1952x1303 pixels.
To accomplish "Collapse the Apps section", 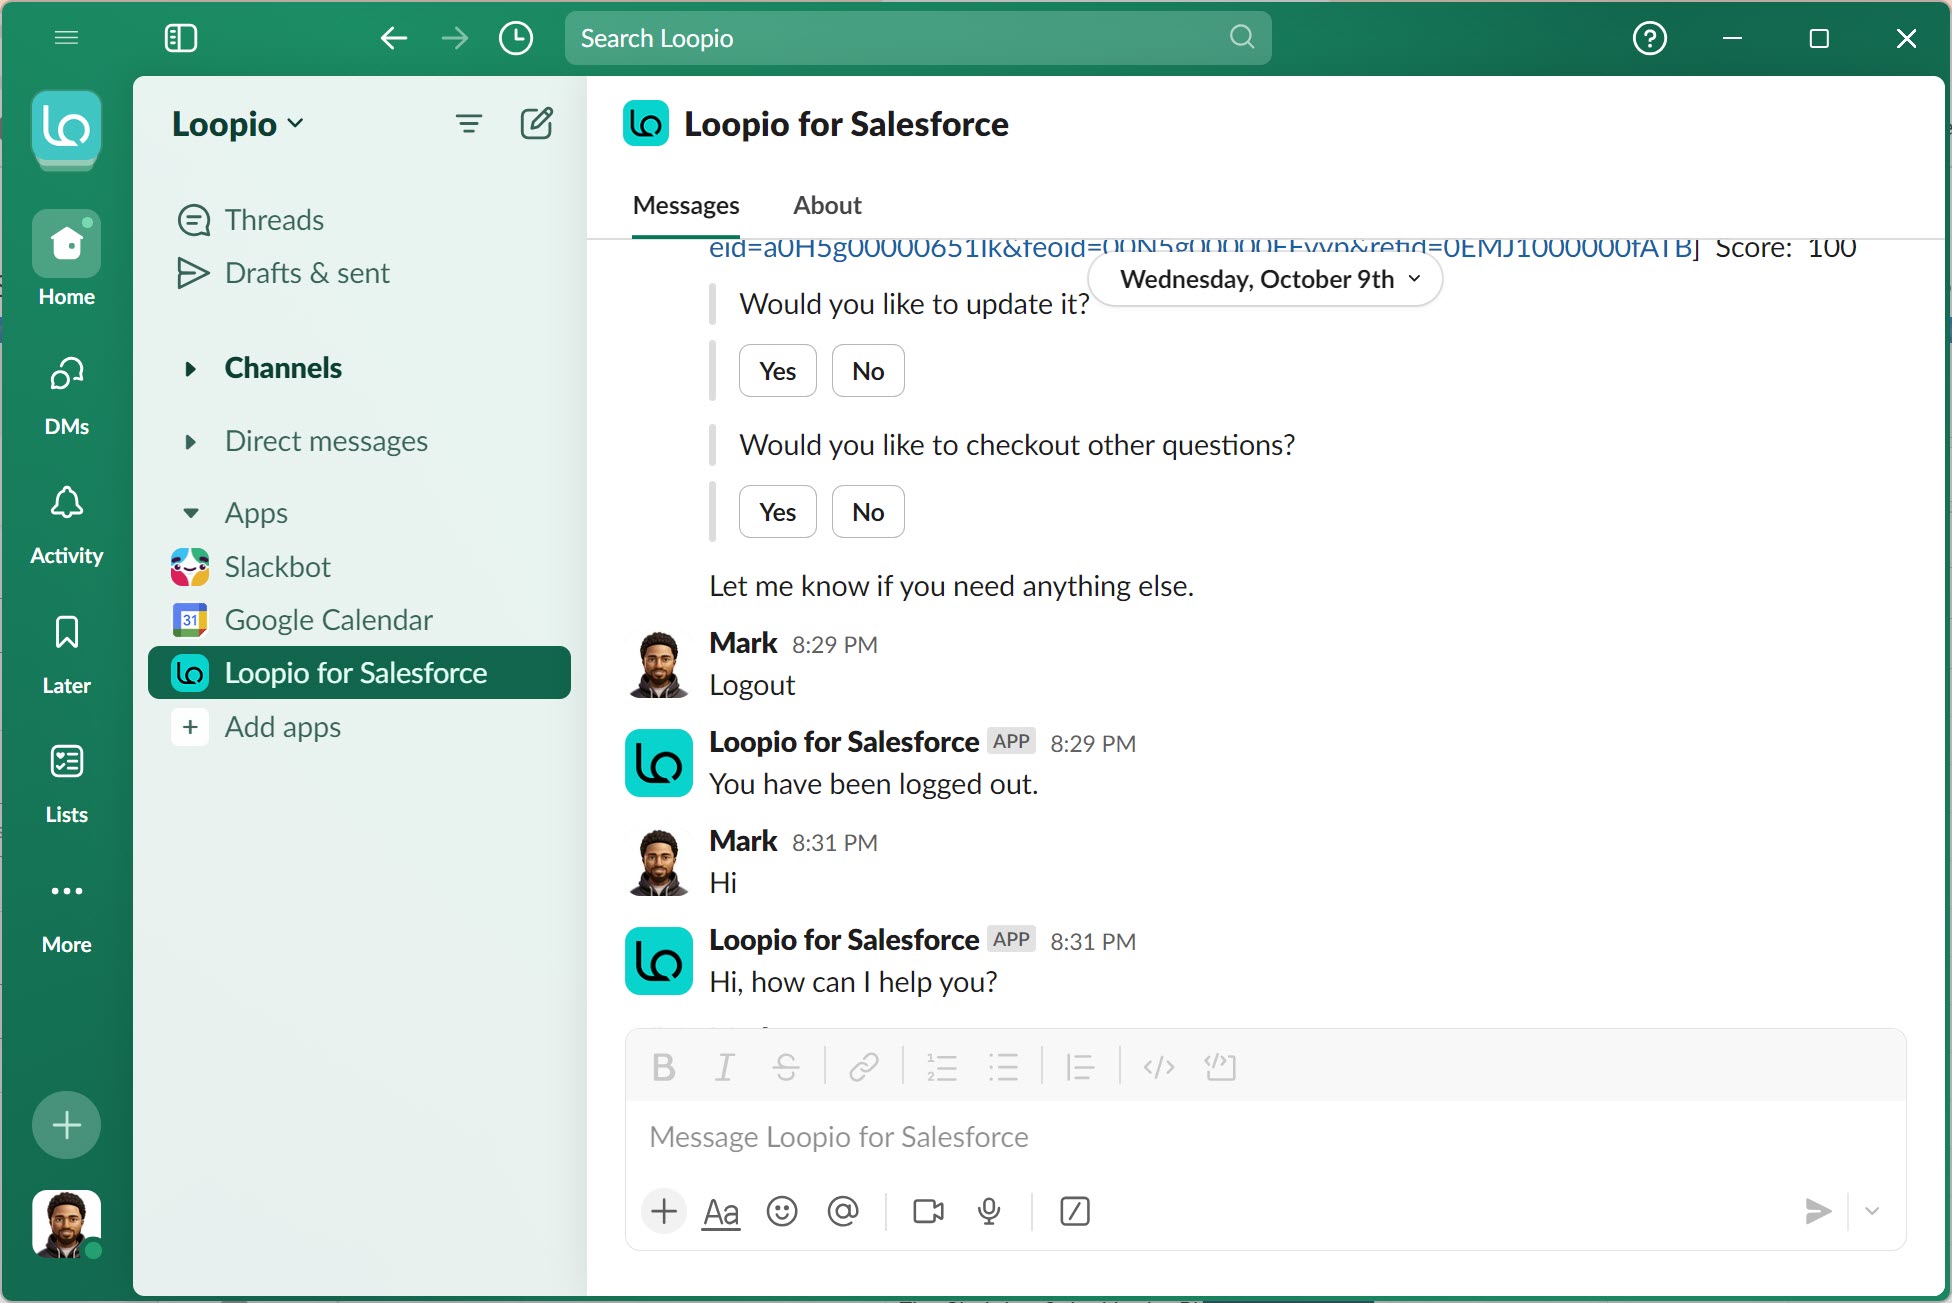I will tap(190, 514).
